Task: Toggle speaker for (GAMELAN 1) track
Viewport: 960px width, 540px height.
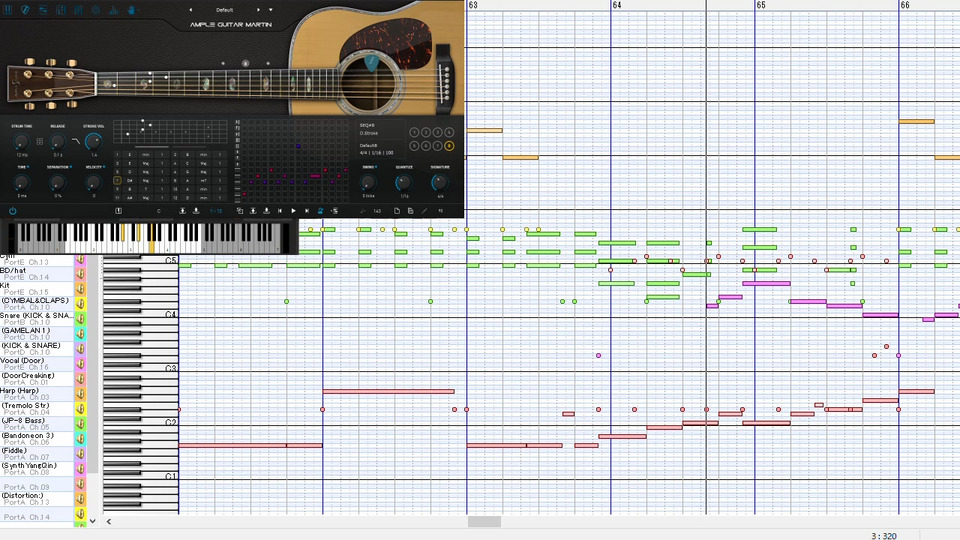Action: click(80, 334)
